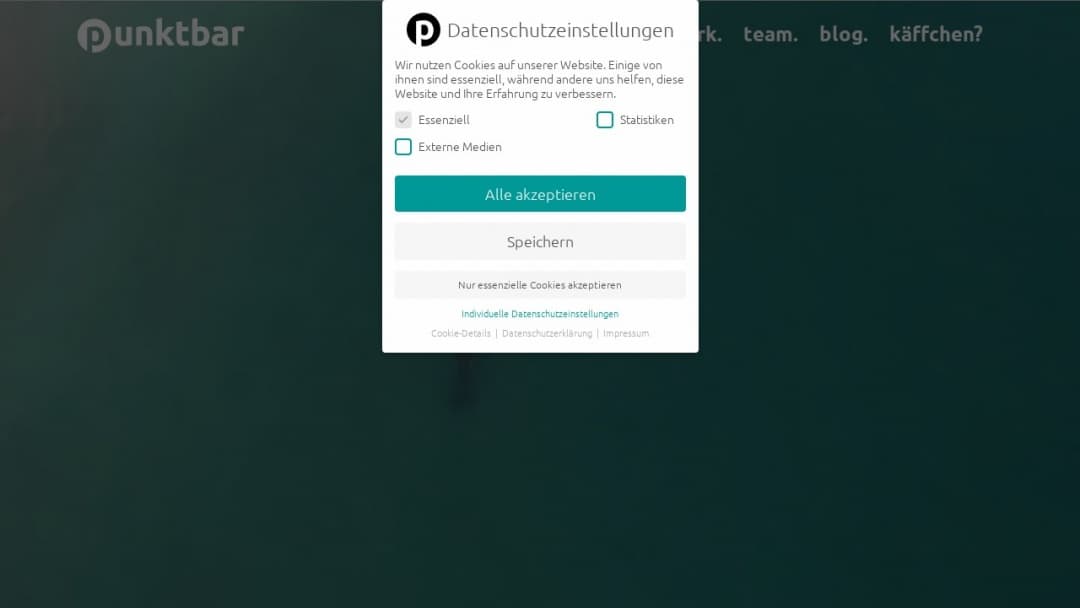The width and height of the screenshot is (1080, 608).
Task: Click the punktbar logo in the header
Action: pos(160,34)
